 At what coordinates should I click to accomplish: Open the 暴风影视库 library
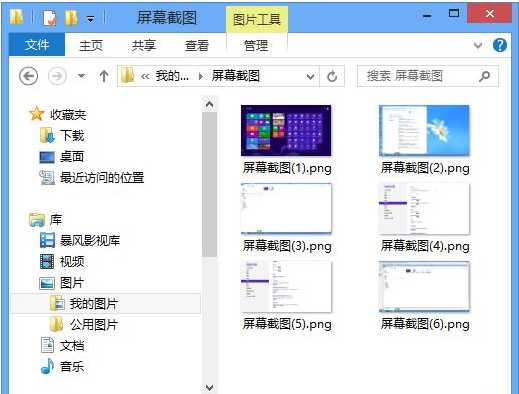[x=90, y=240]
